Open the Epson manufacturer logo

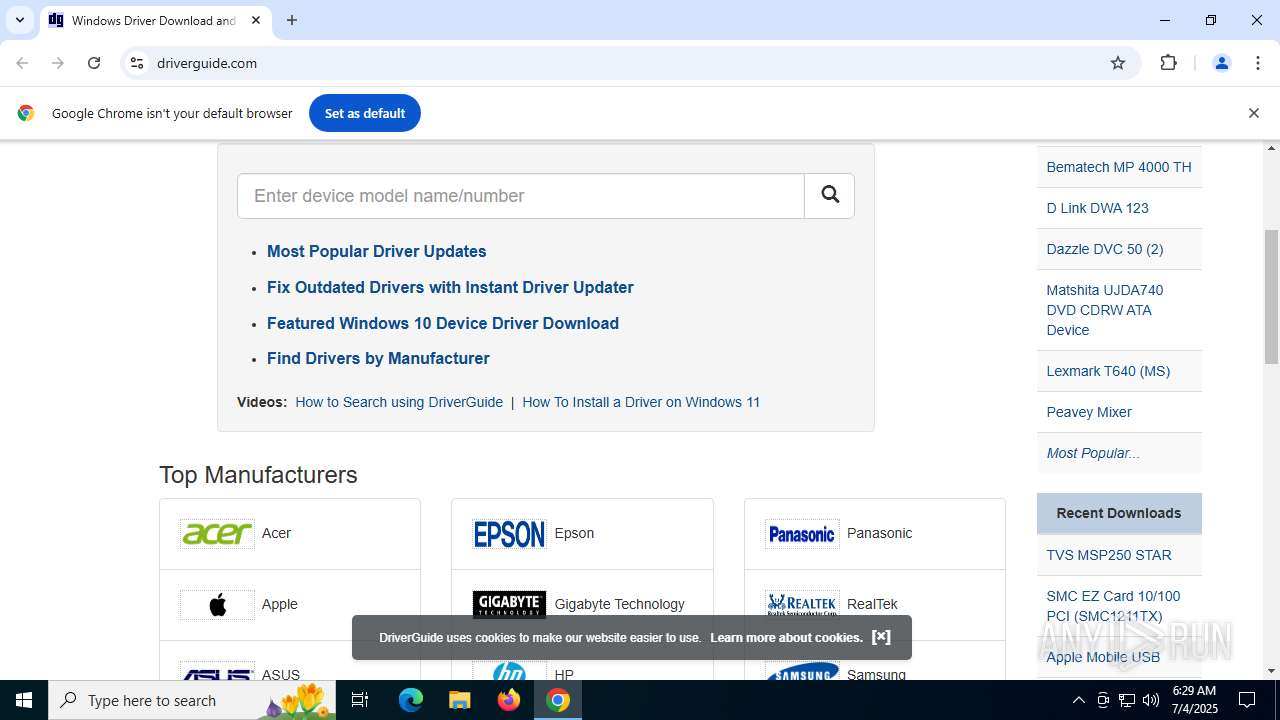509,534
